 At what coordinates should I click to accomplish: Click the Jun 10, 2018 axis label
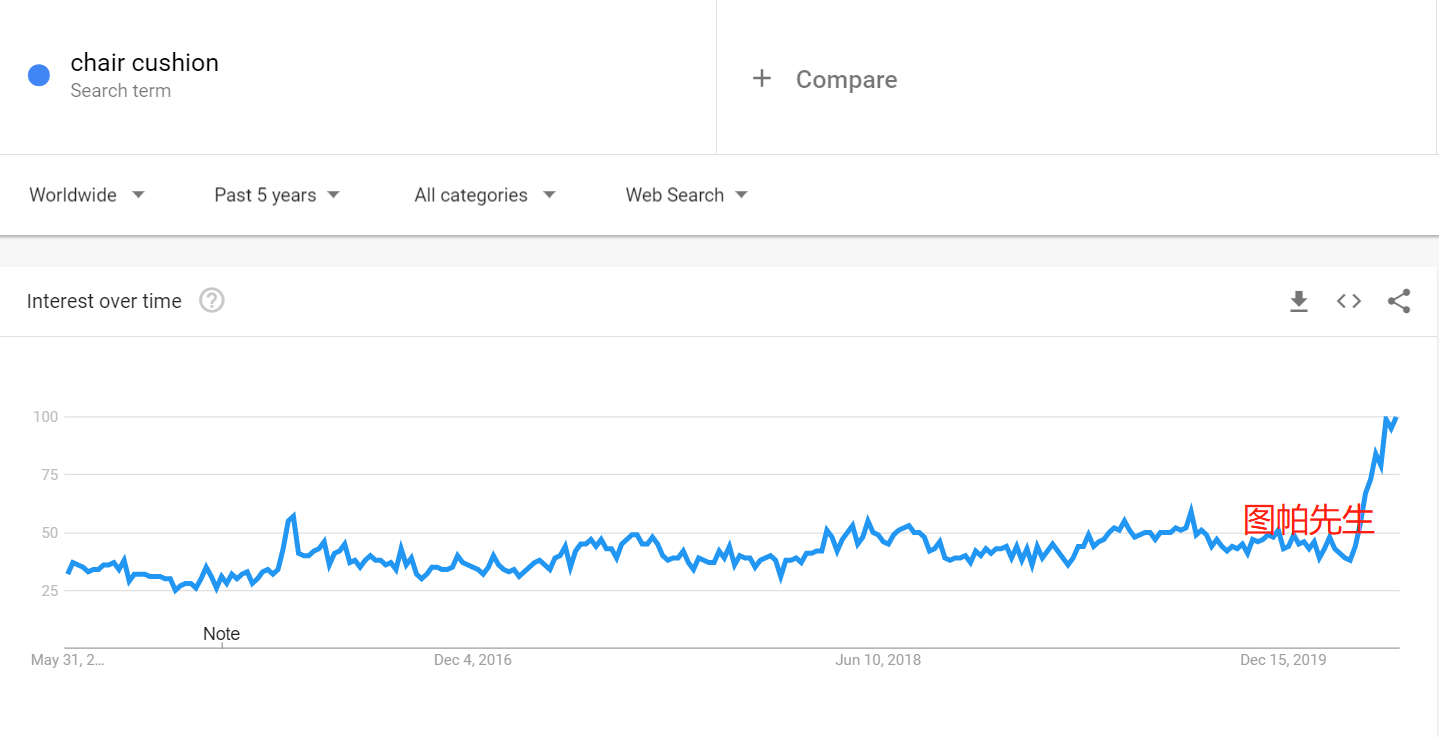pos(878,660)
